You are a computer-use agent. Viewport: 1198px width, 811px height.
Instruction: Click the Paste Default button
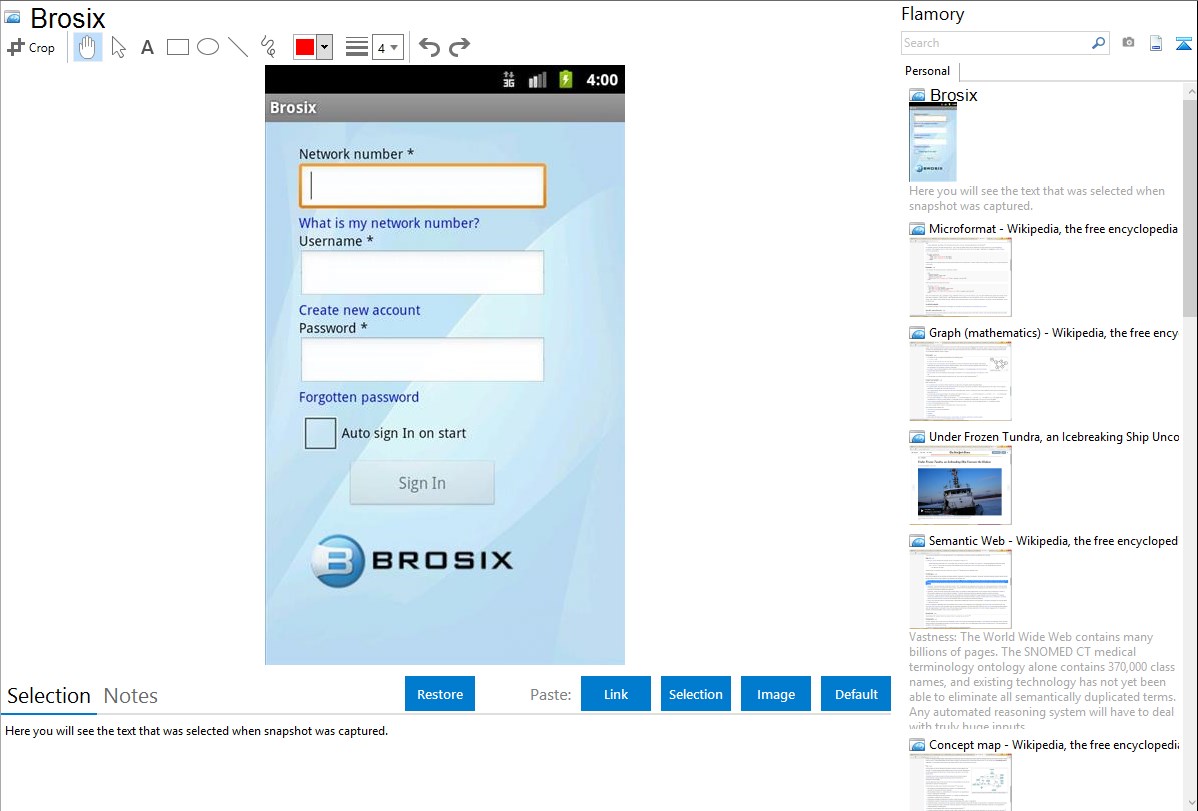pyautogui.click(x=856, y=694)
